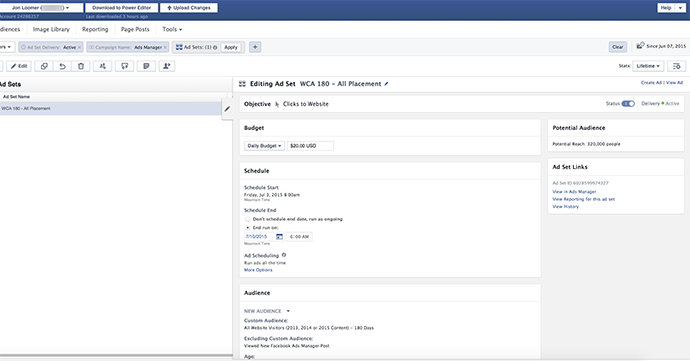The image size is (690, 361).
Task: Click the Duplicate ad set icon
Action: pos(44,66)
